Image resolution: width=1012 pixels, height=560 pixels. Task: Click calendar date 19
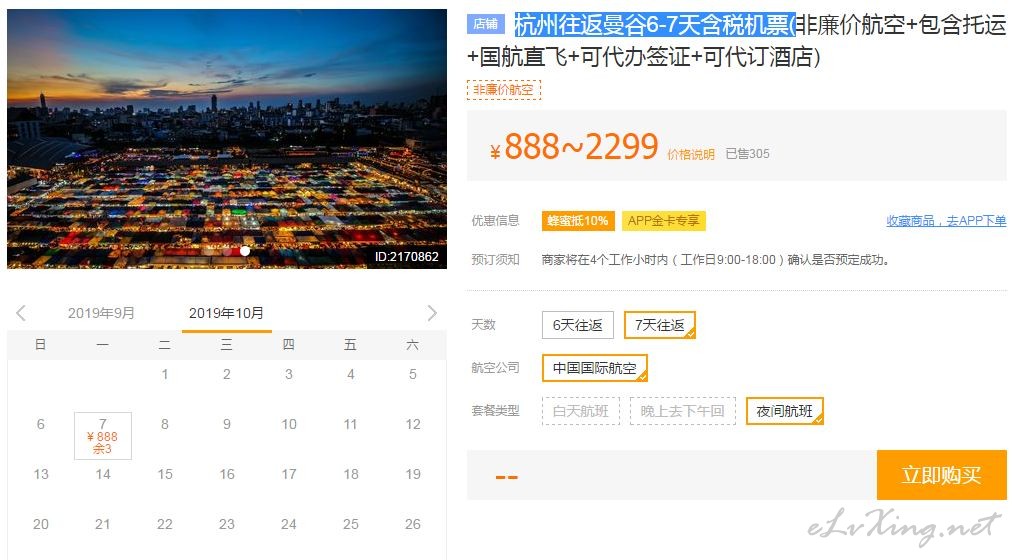click(412, 474)
